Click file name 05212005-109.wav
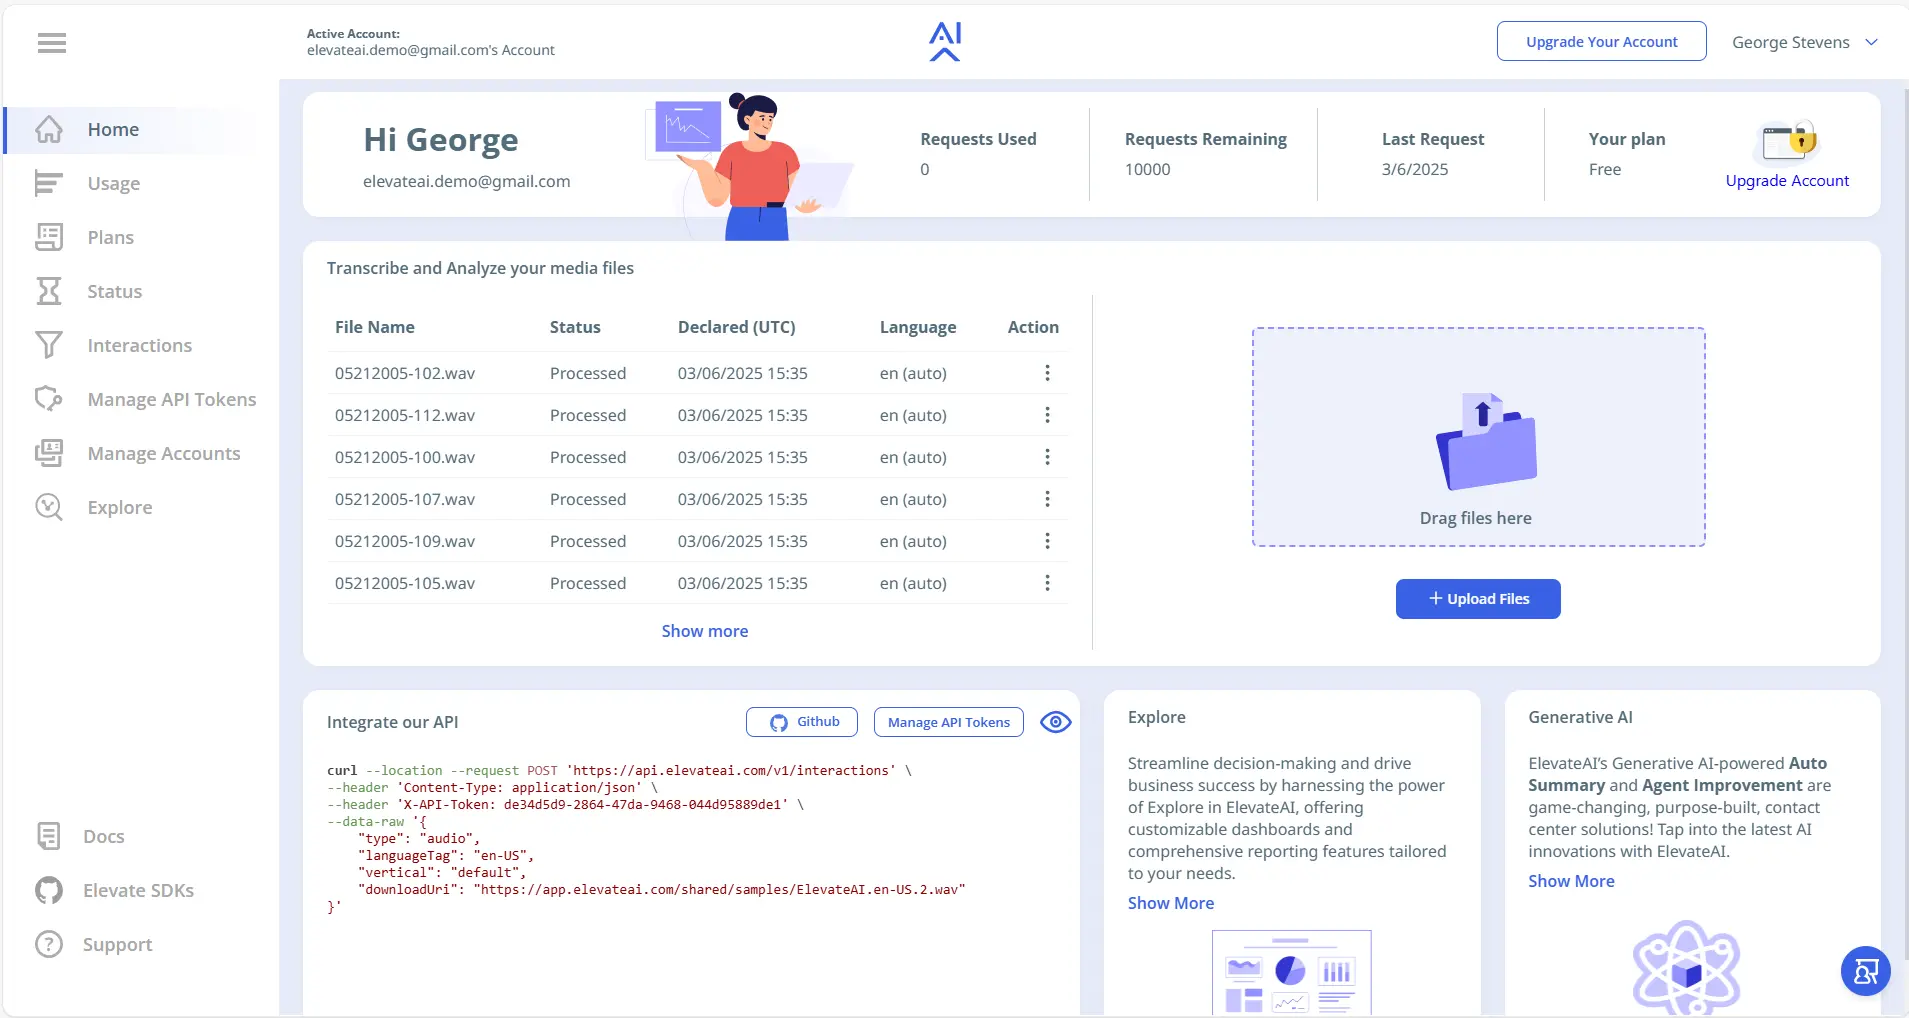 (x=405, y=541)
